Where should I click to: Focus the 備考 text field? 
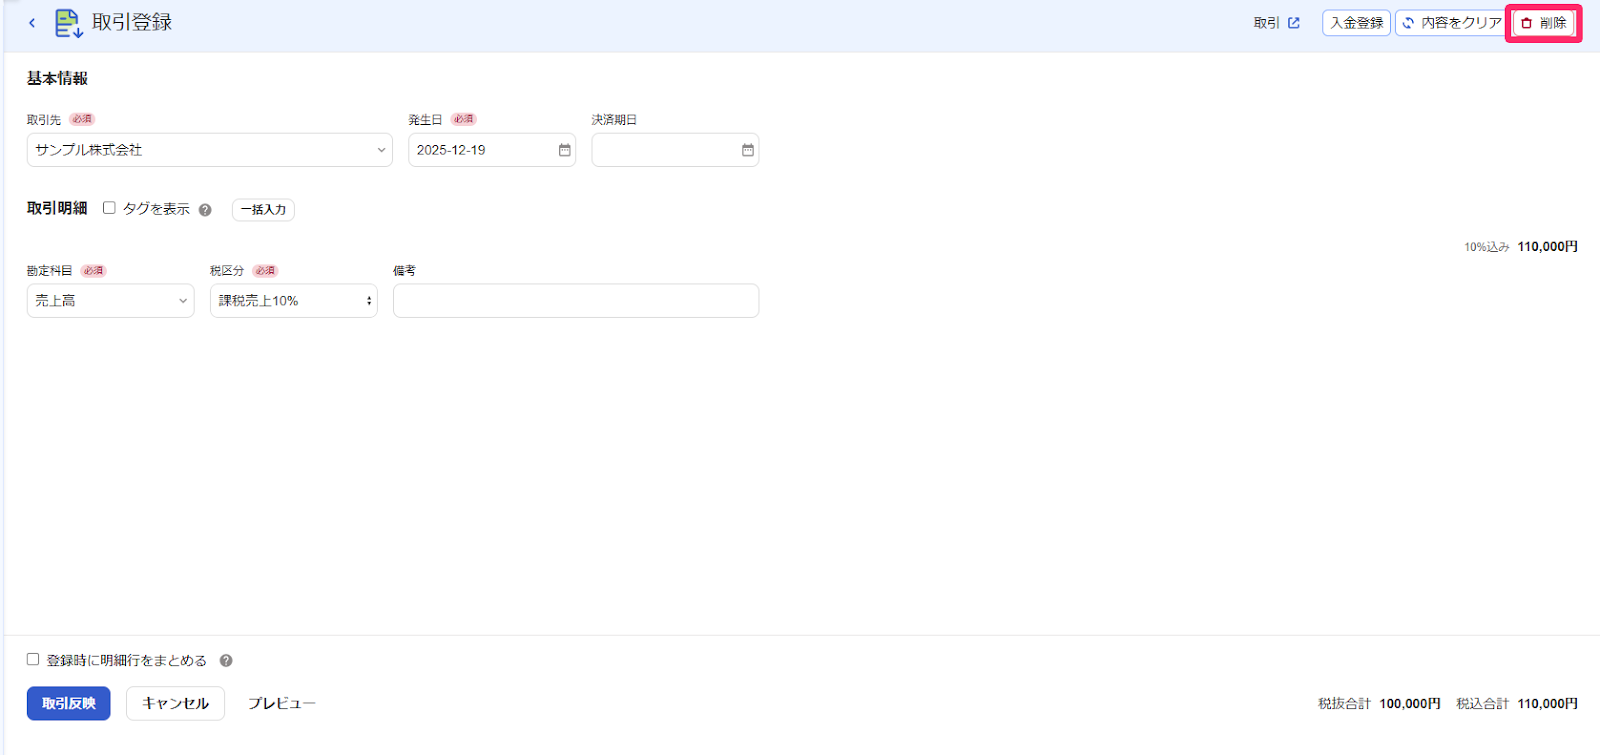576,301
